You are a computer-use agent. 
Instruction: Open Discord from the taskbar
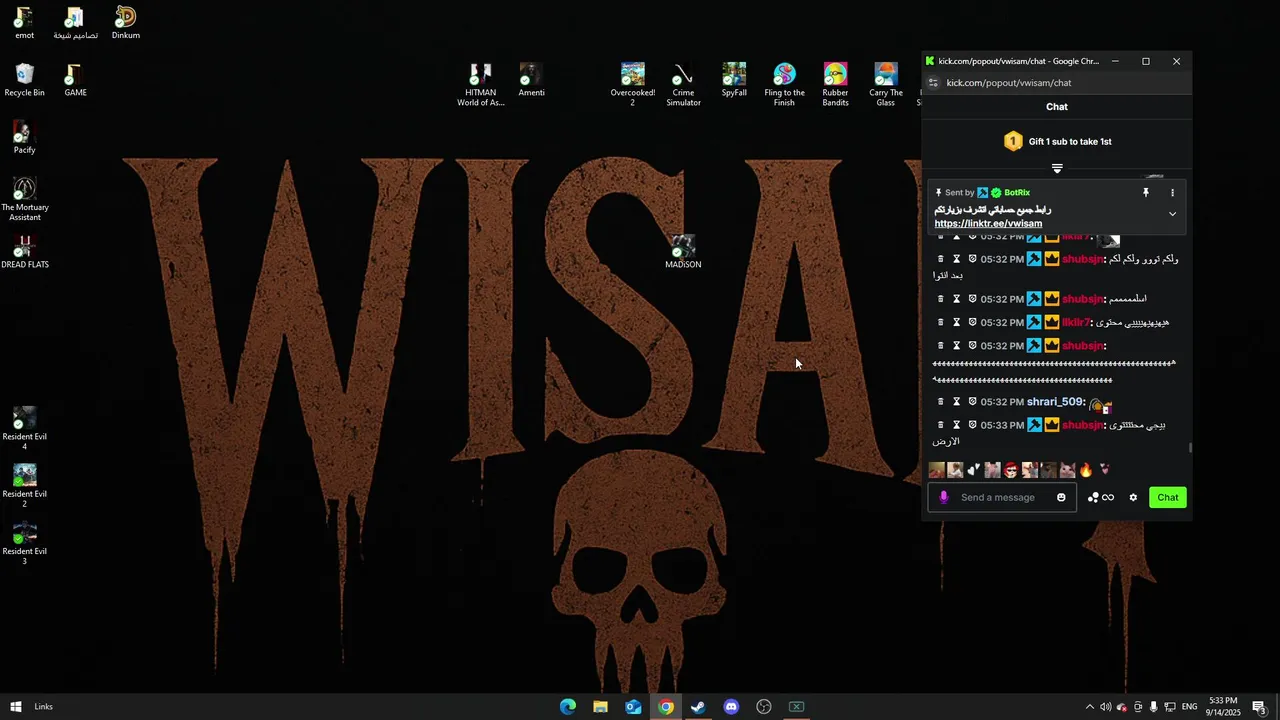click(731, 707)
